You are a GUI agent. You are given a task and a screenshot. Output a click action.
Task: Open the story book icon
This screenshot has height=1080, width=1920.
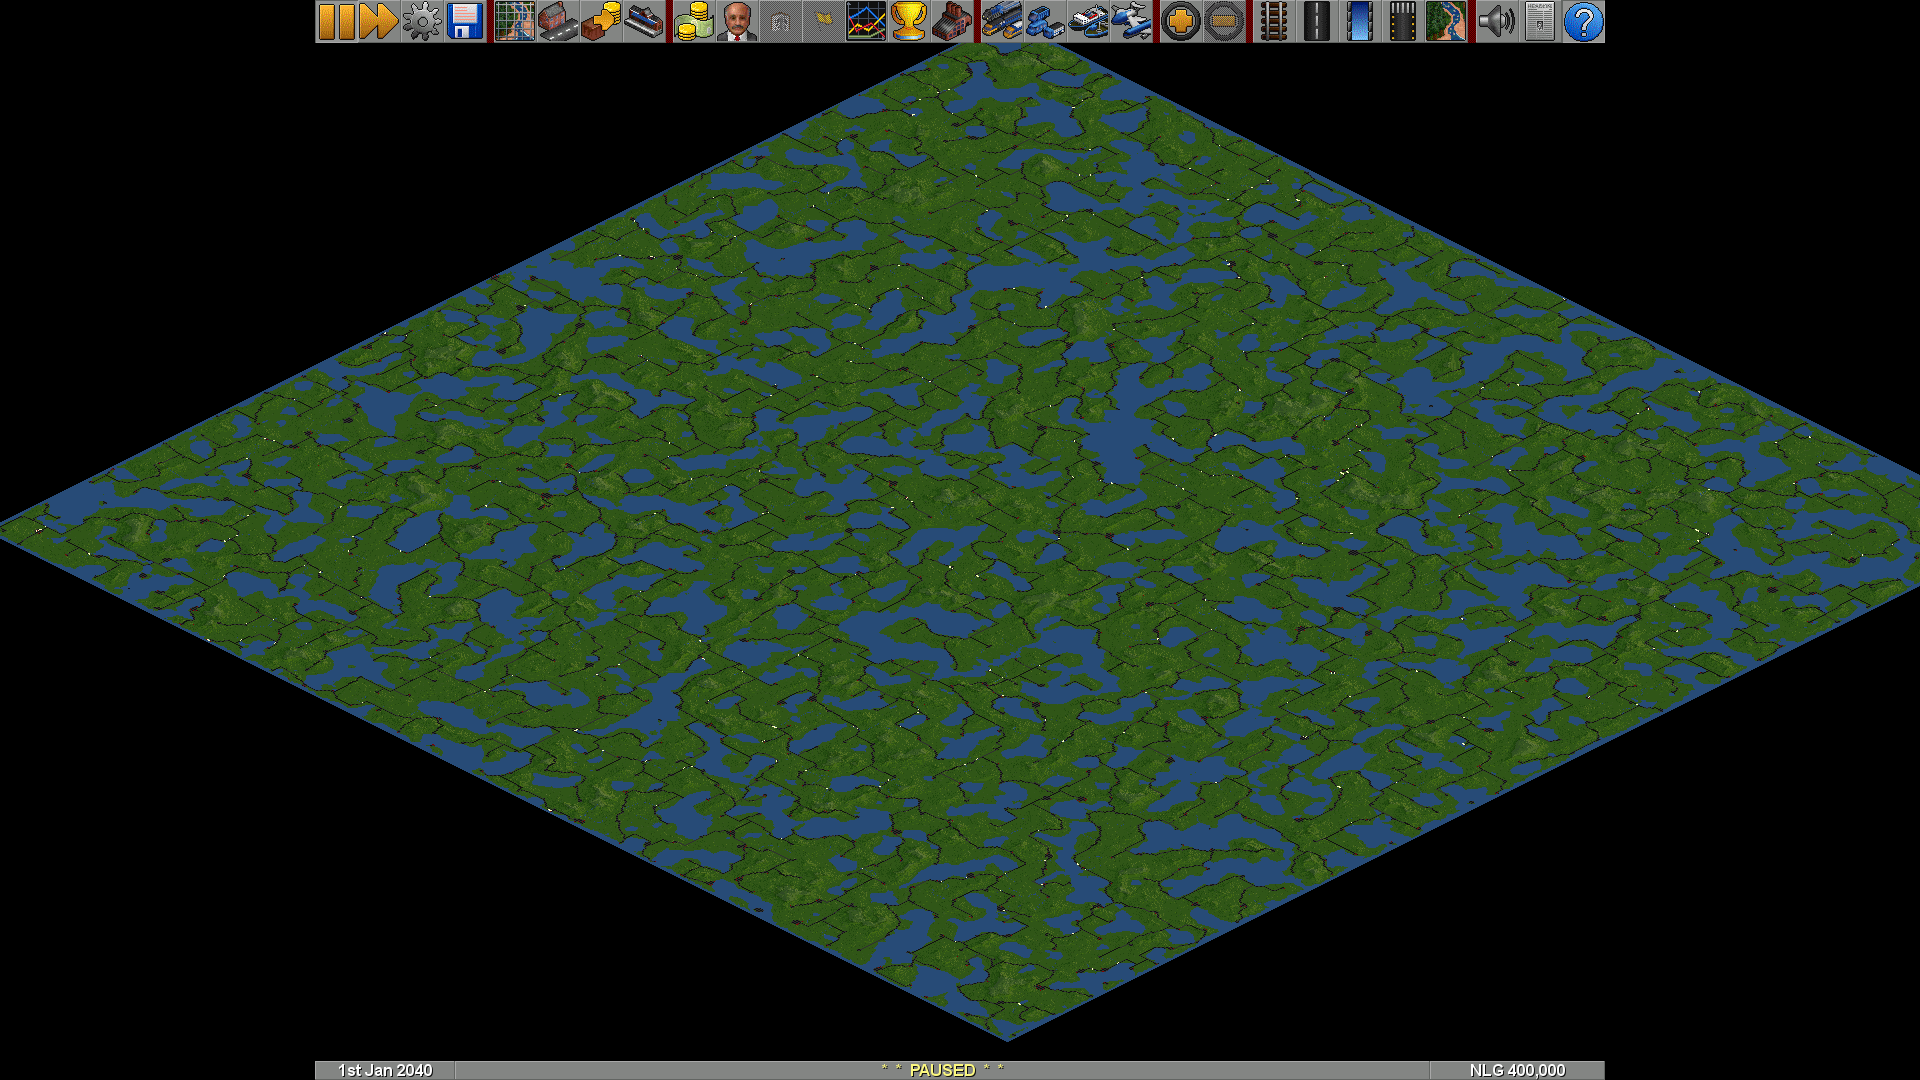click(x=780, y=21)
